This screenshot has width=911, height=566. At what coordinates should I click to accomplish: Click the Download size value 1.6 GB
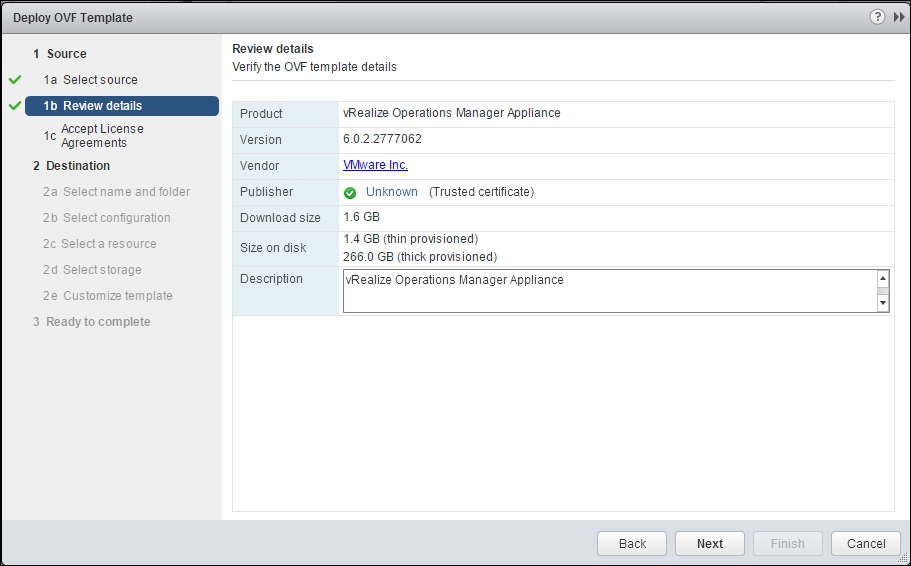361,217
